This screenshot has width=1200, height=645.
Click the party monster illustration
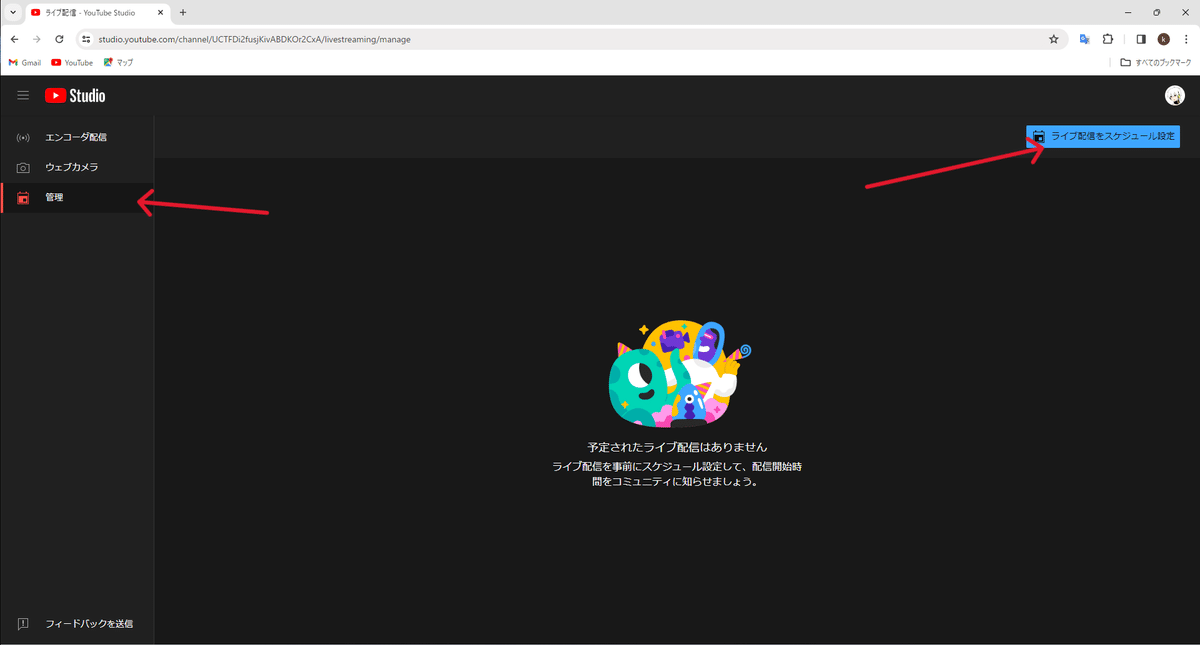click(679, 374)
